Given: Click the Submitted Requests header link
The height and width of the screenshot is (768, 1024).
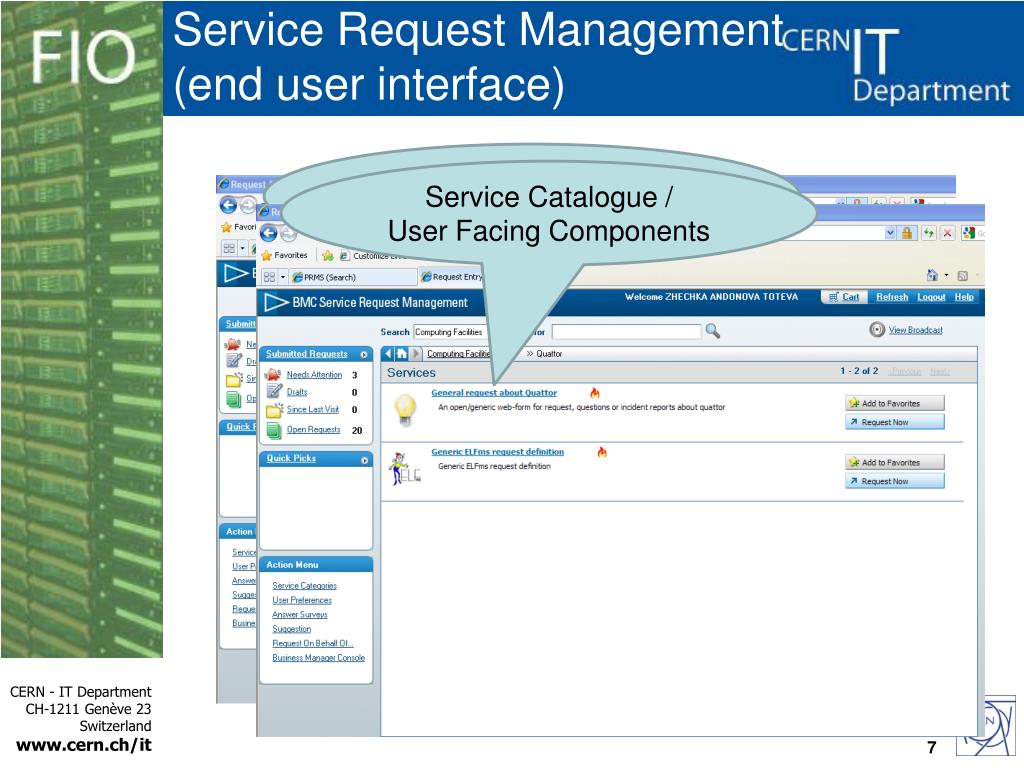Looking at the screenshot, I should coord(306,354).
